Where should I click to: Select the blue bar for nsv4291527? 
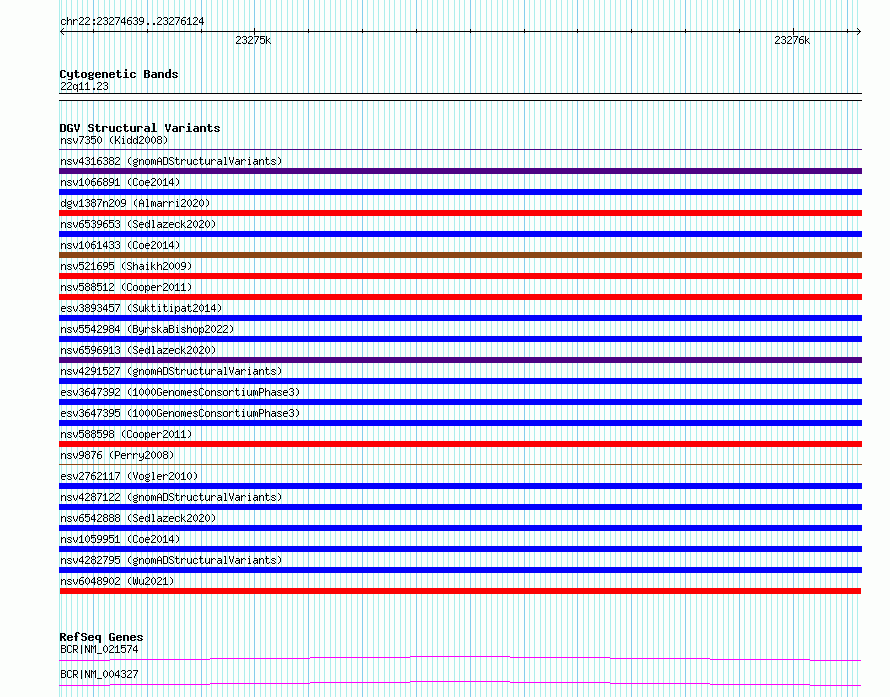460,381
